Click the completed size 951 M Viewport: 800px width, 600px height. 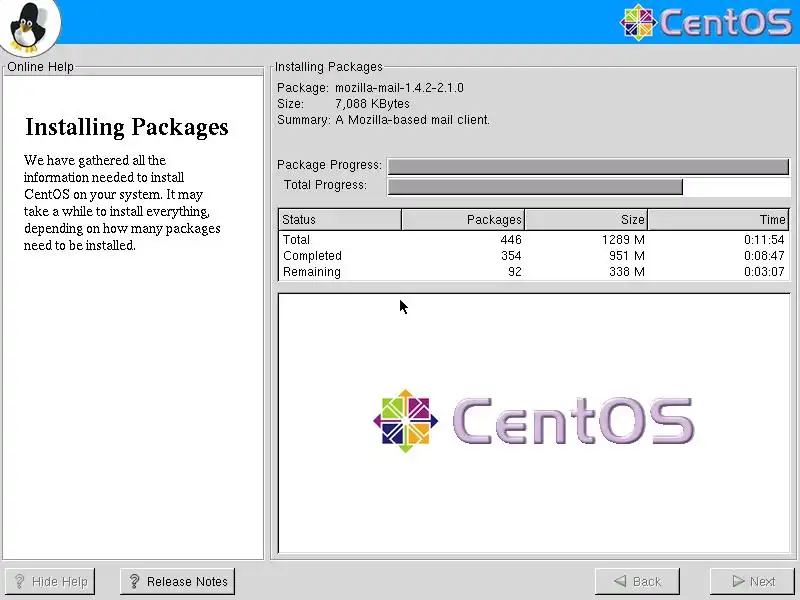[627, 256]
